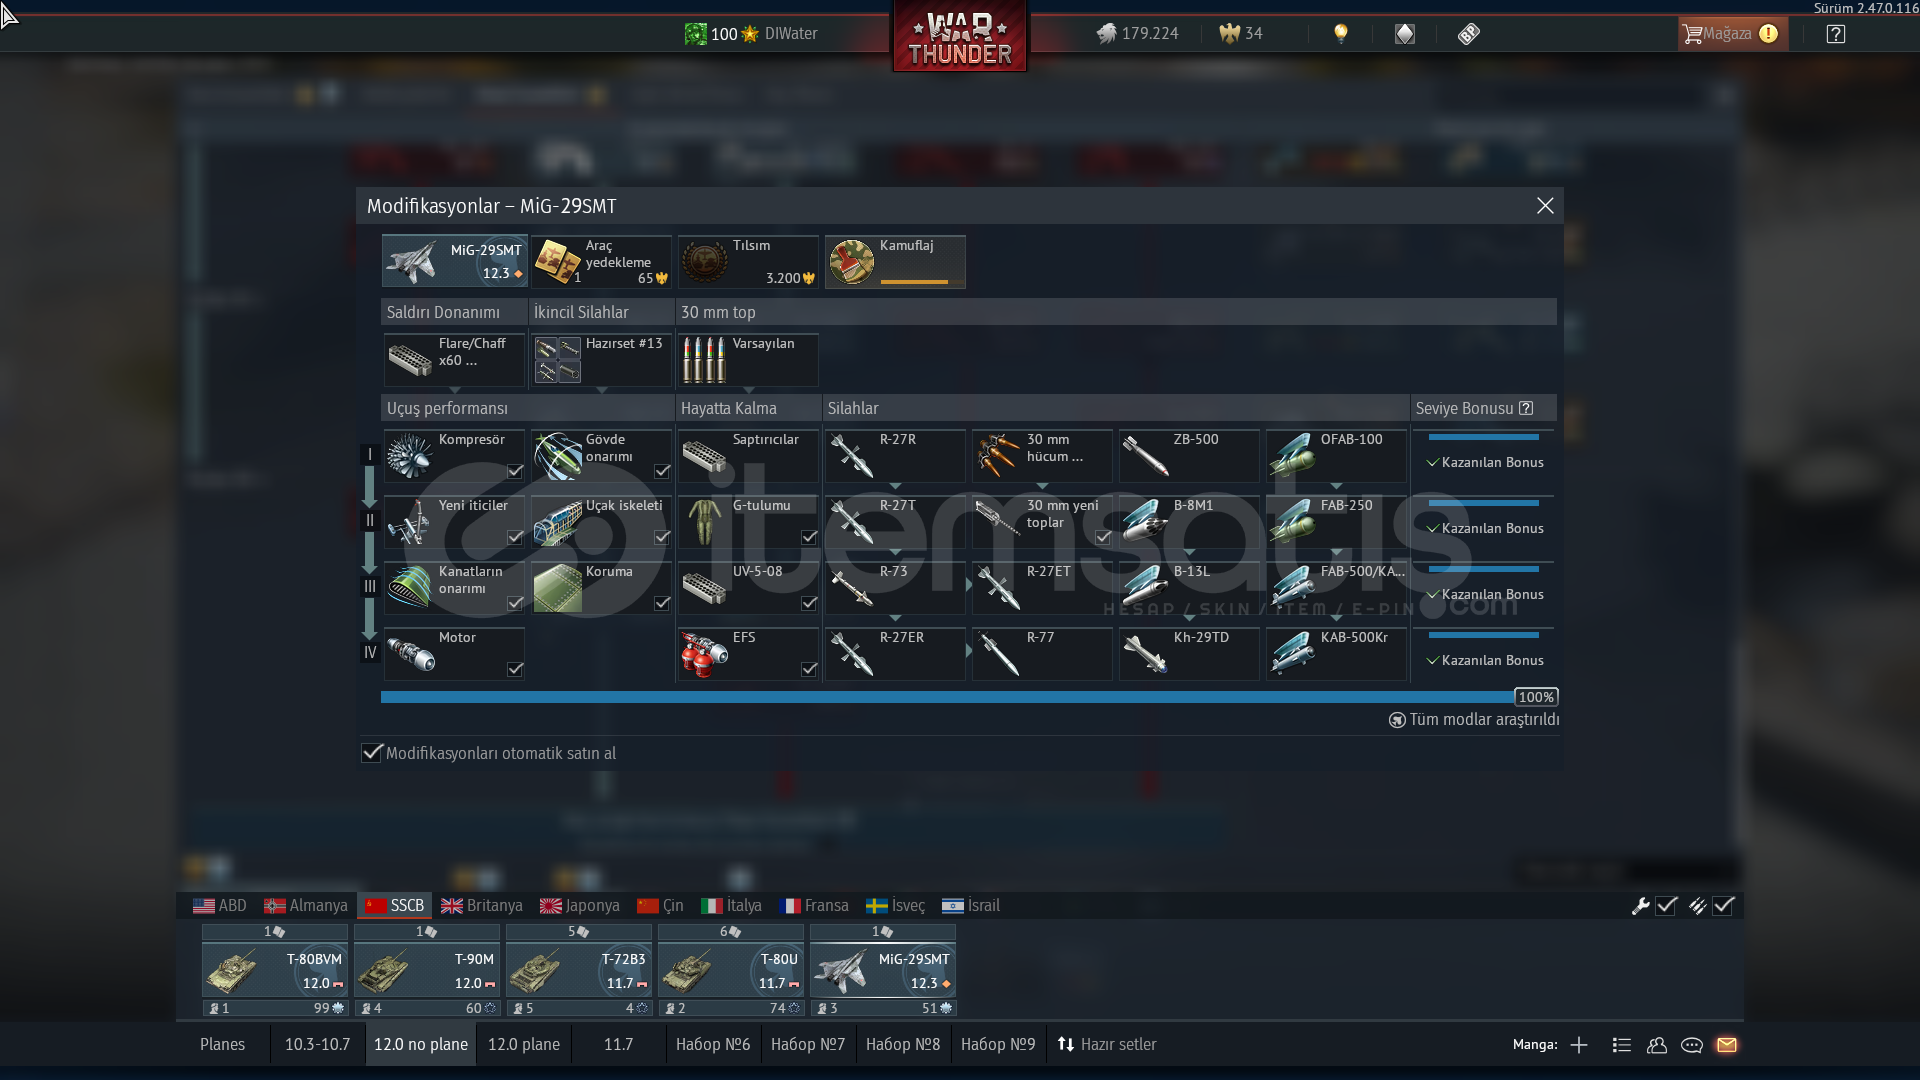1920x1080 pixels.
Task: Expand the Varsayılan 30 mm ammo dropdown
Action: point(749,390)
